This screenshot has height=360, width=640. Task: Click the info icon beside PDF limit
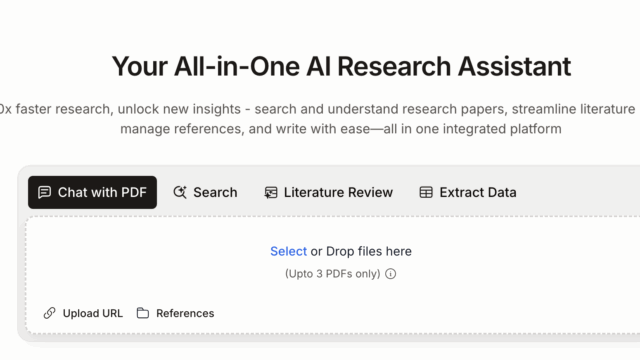pyautogui.click(x=391, y=273)
